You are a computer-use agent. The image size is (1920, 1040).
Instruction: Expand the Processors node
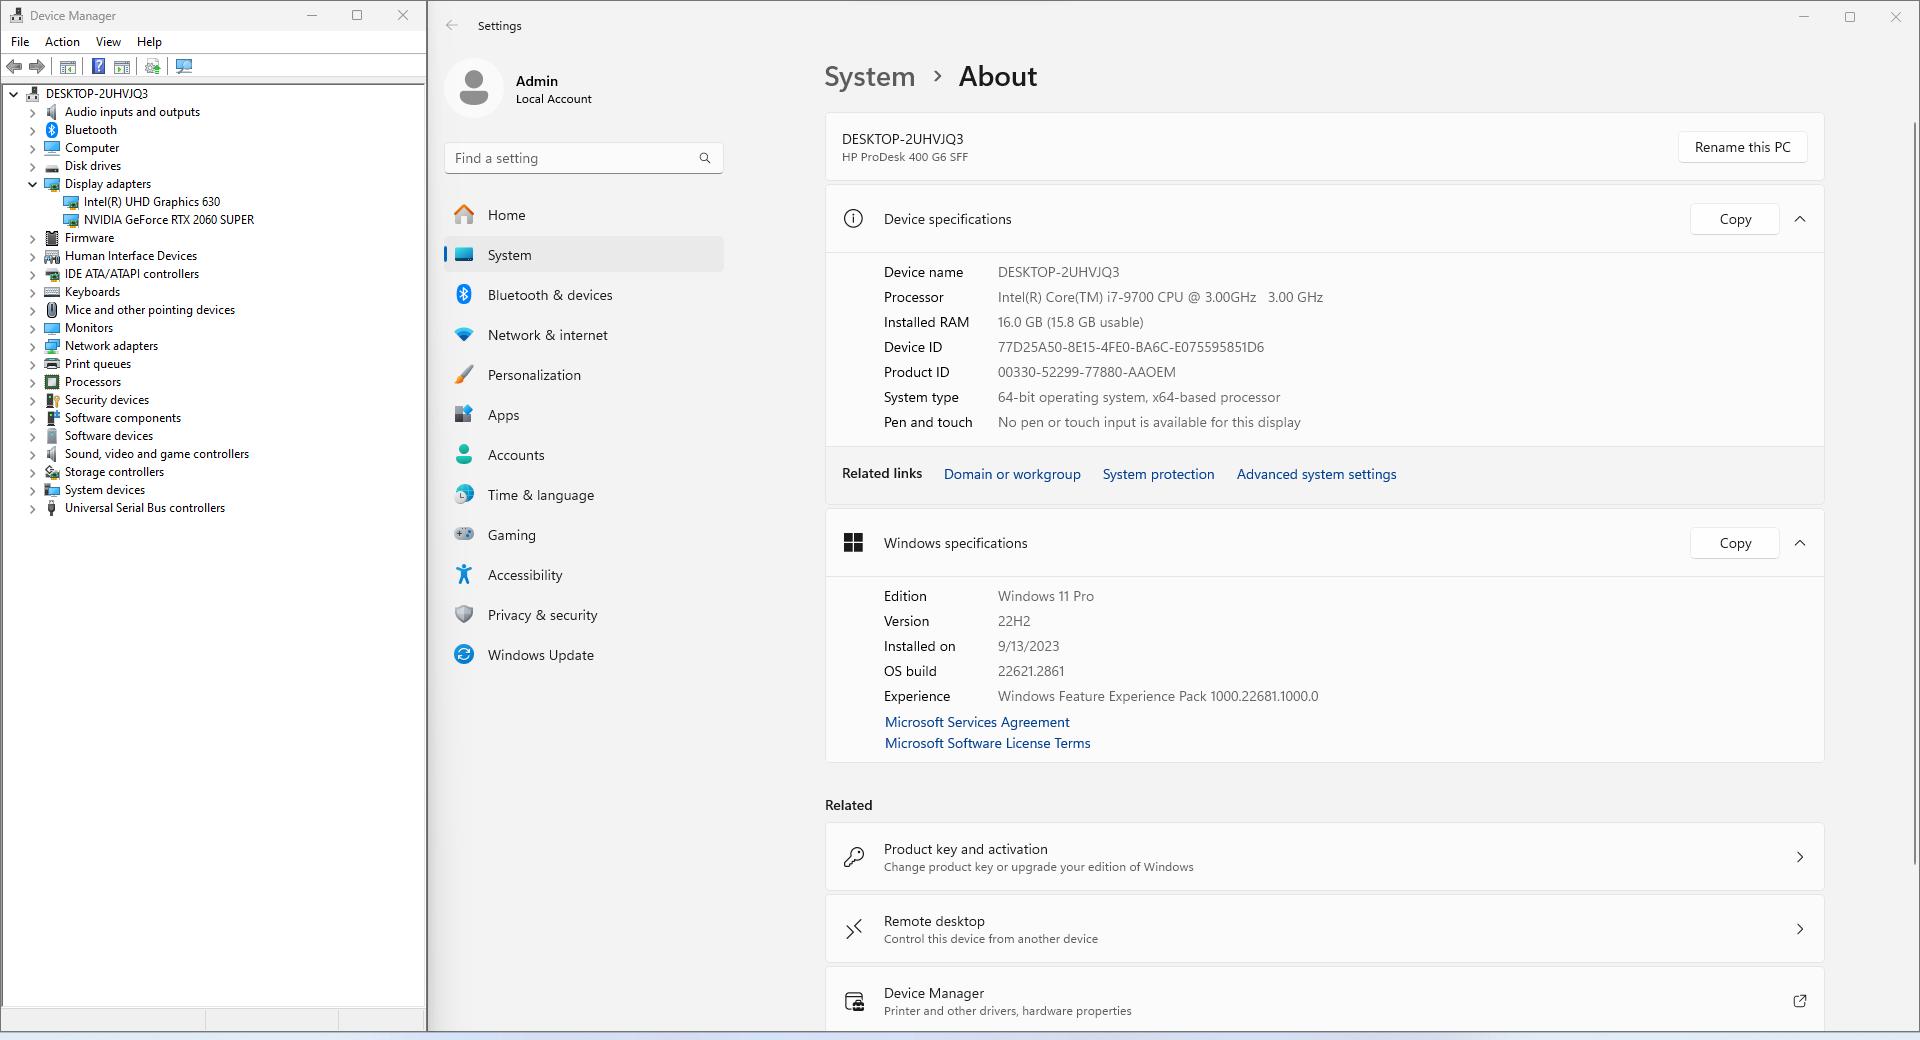point(32,382)
